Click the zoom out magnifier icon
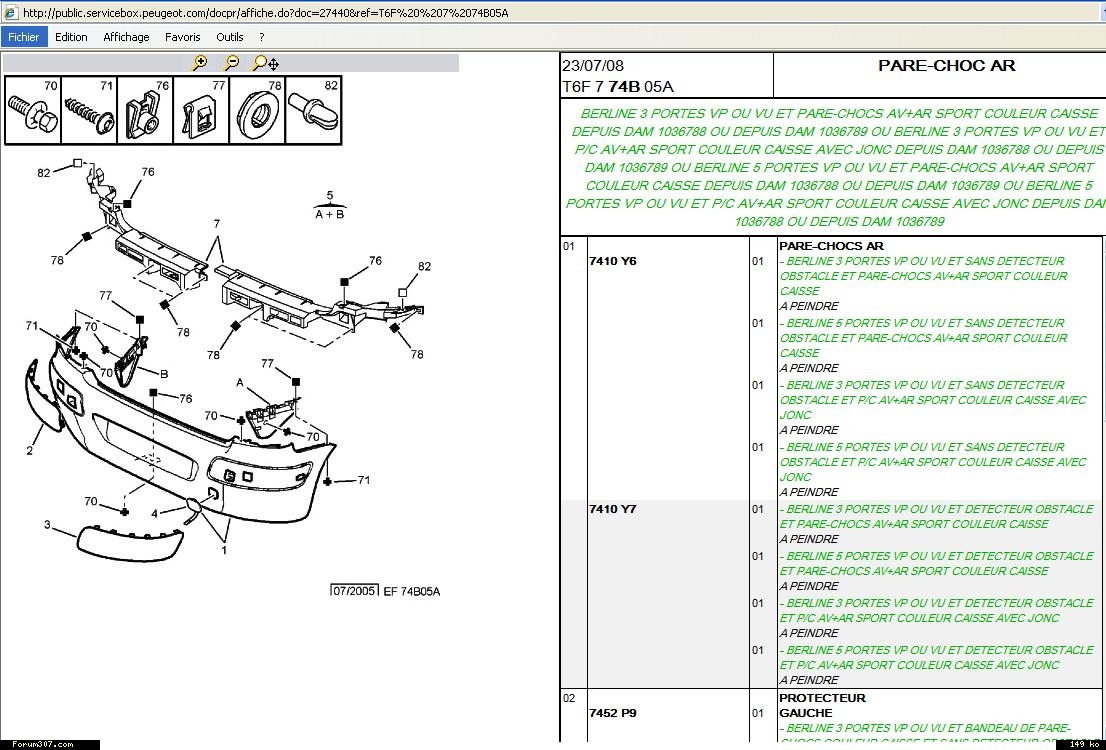 click(x=231, y=63)
